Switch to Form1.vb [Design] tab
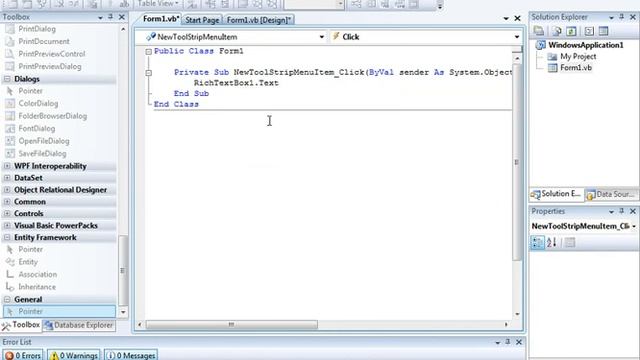The width and height of the screenshot is (640, 360). click(x=258, y=20)
